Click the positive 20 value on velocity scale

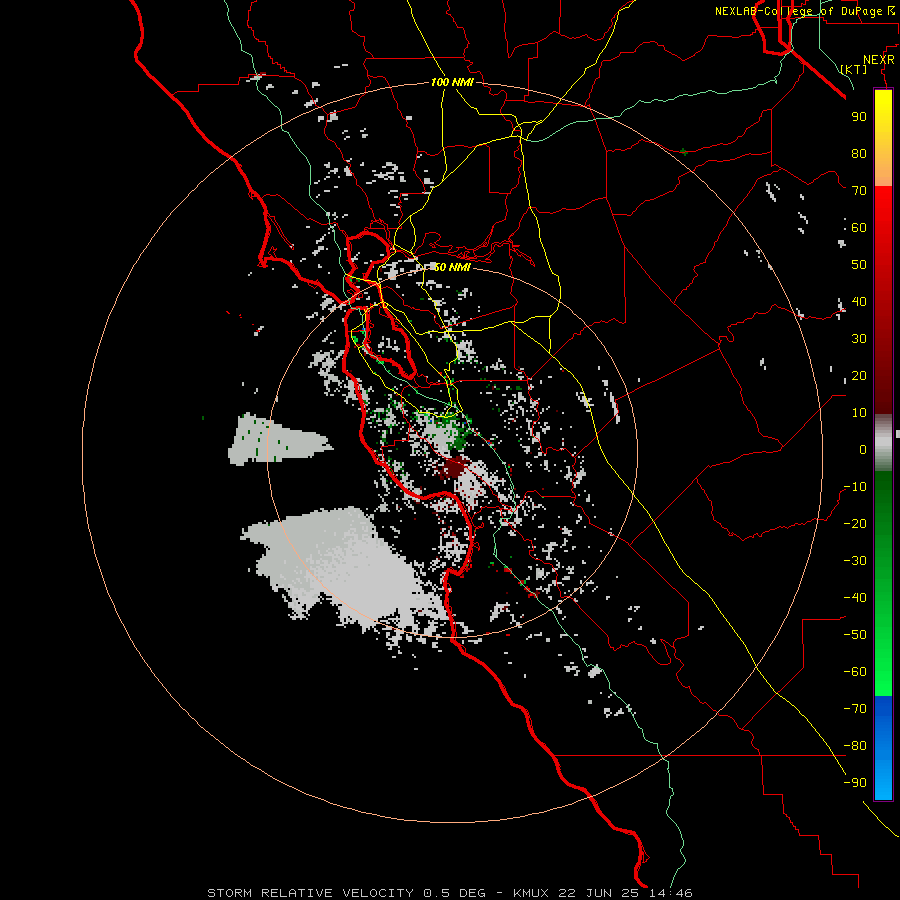pos(859,375)
